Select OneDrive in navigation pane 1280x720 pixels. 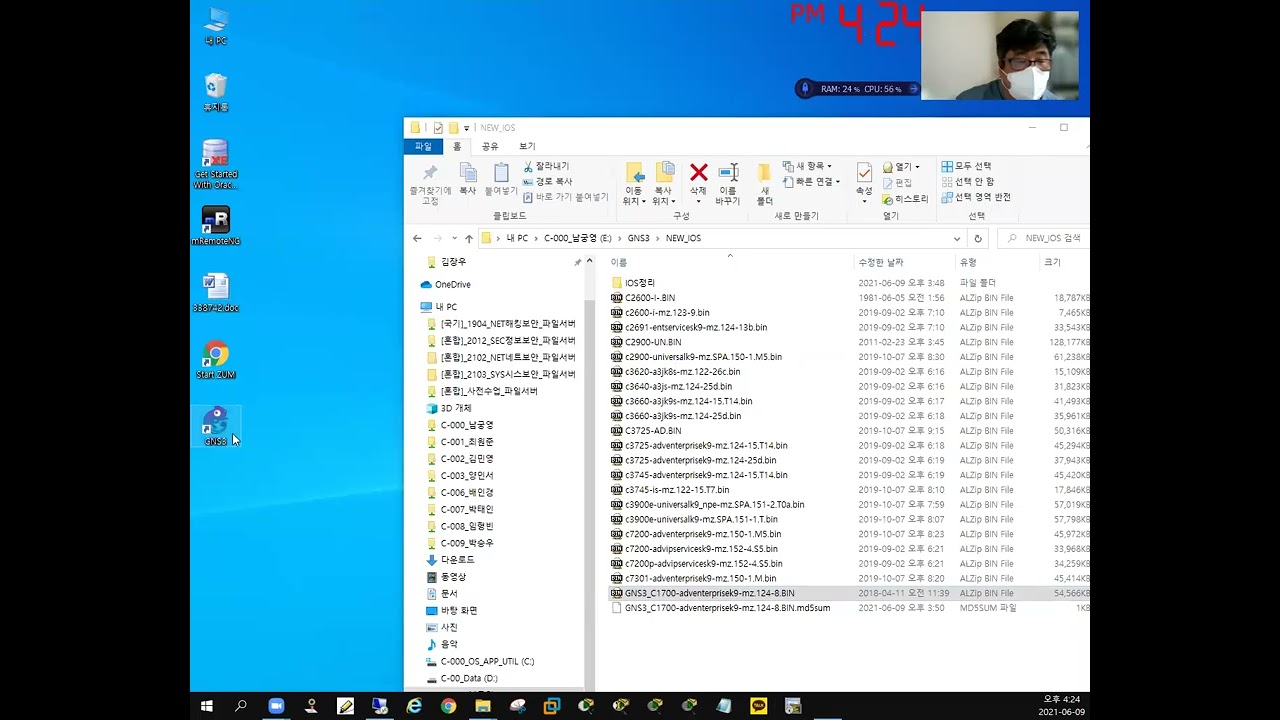[x=452, y=284]
